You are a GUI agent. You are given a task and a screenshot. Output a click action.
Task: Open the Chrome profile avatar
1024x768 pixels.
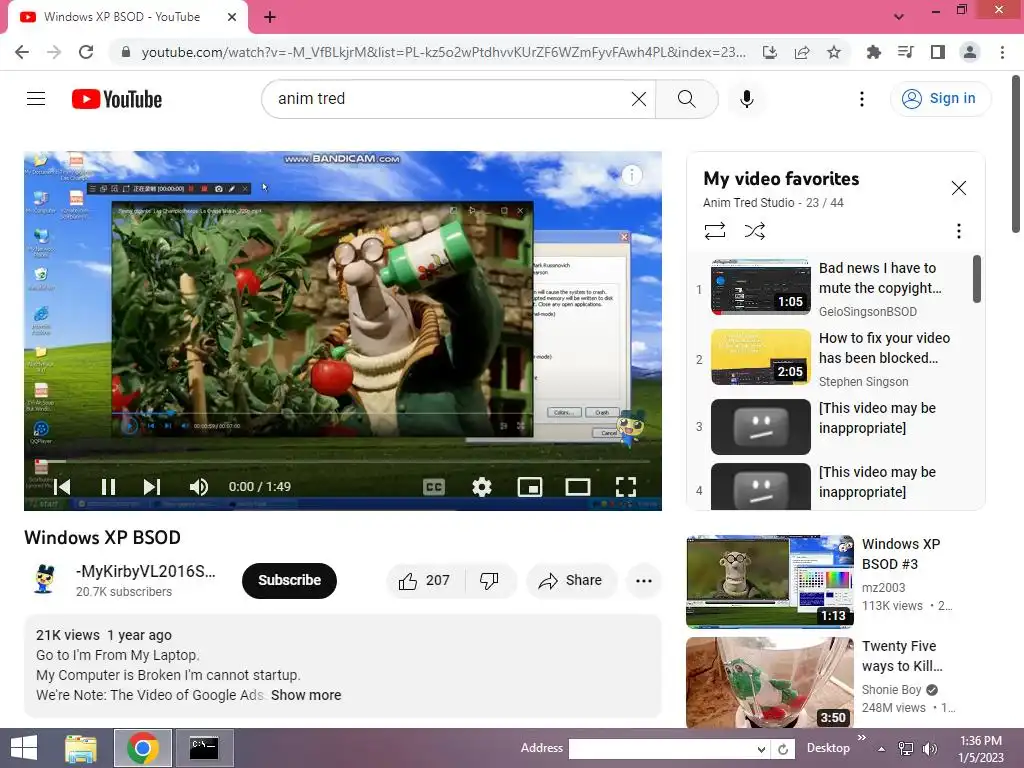[970, 52]
